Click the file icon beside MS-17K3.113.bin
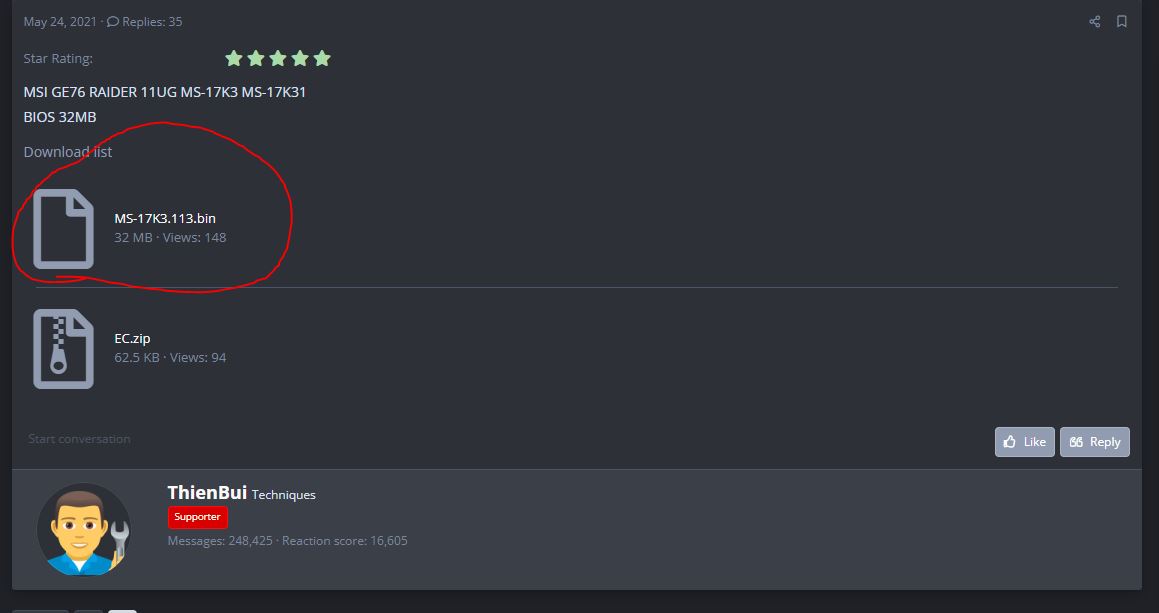The width and height of the screenshot is (1159, 613). (x=64, y=229)
